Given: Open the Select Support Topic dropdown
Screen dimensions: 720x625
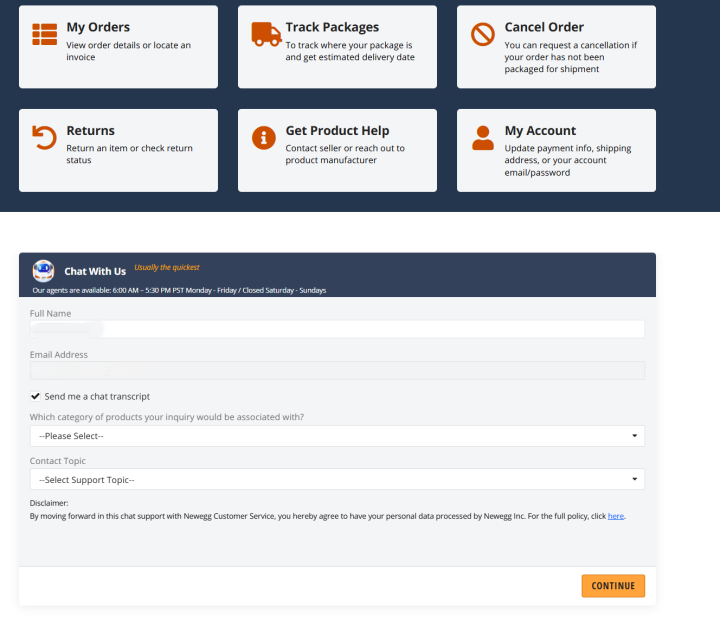Looking at the screenshot, I should (x=337, y=479).
